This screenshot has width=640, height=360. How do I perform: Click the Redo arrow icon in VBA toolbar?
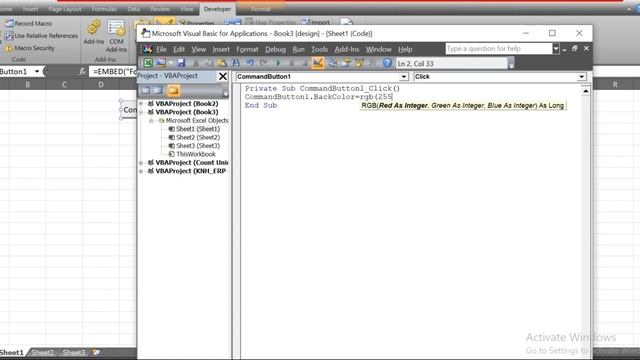click(x=263, y=63)
